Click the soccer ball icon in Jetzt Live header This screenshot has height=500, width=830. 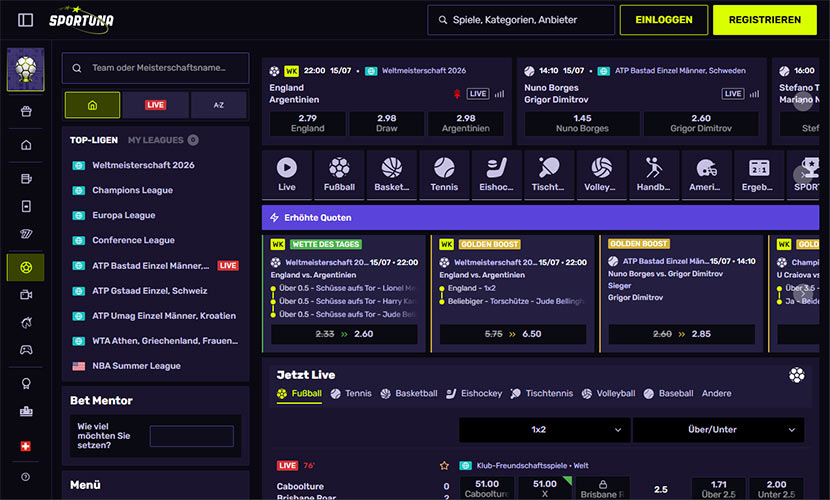(797, 375)
